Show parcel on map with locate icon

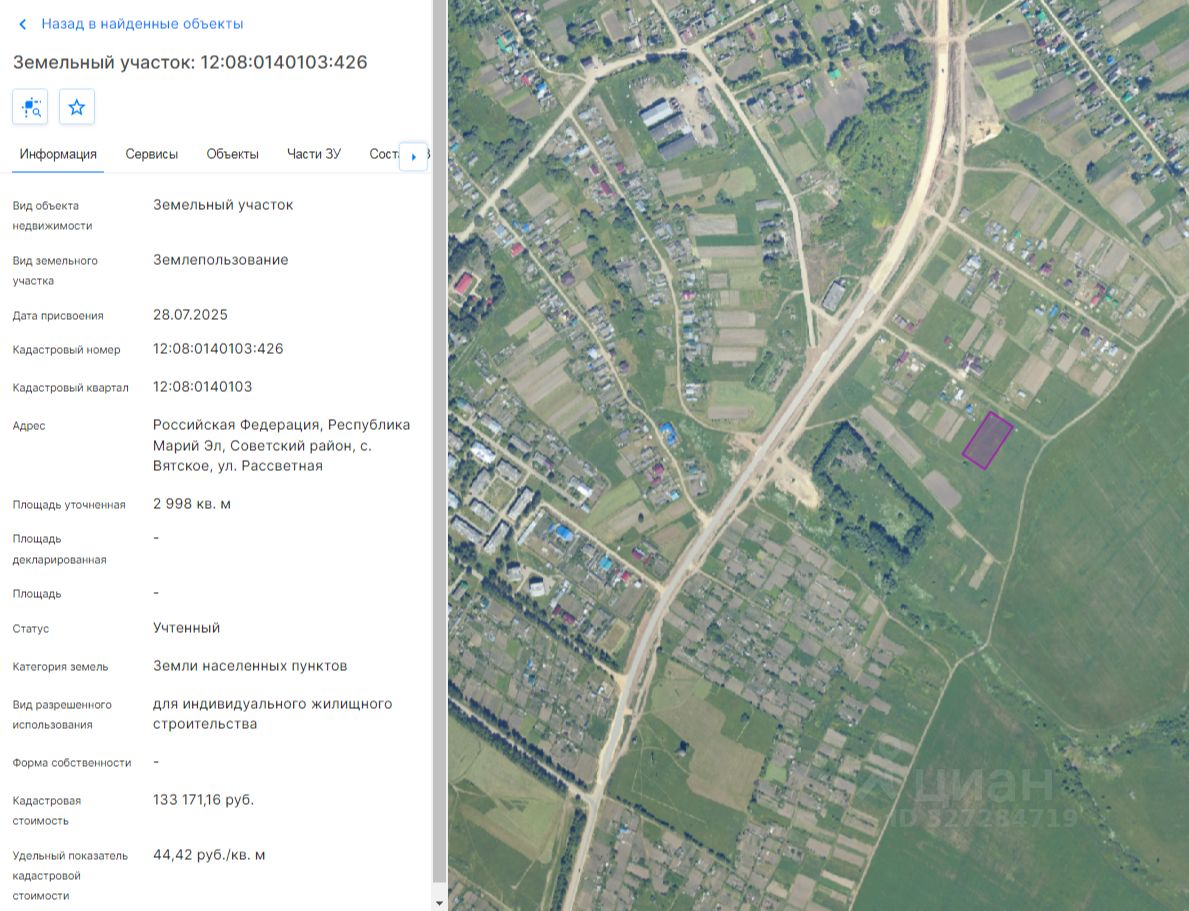pos(30,107)
